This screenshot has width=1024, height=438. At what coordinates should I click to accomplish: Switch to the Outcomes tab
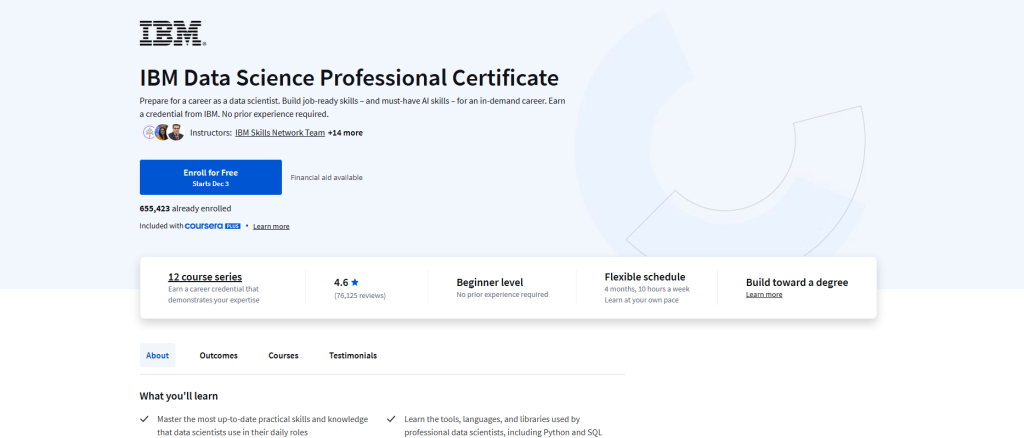tap(219, 356)
